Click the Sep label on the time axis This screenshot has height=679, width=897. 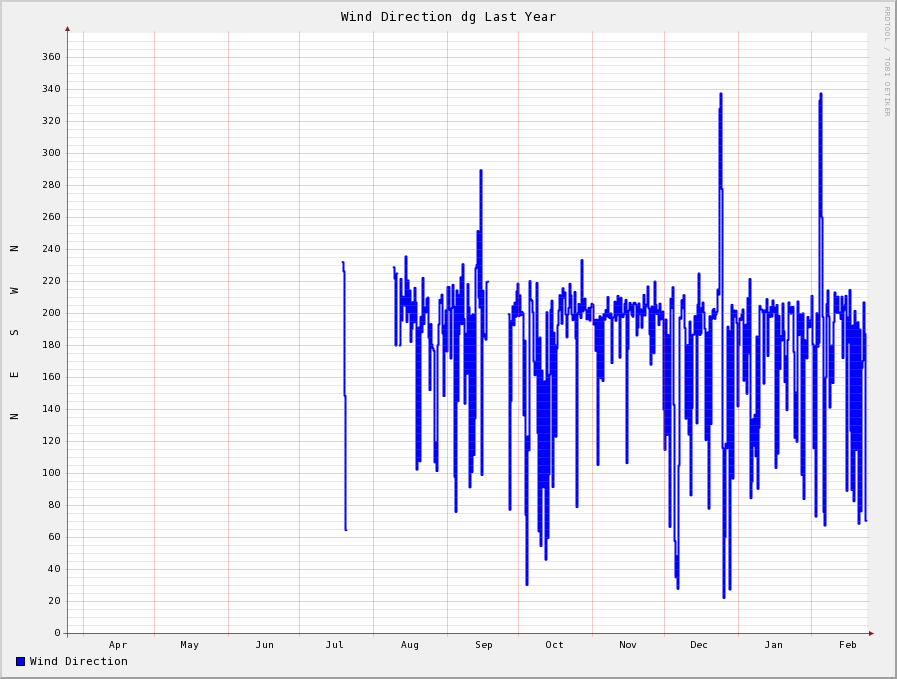point(484,645)
